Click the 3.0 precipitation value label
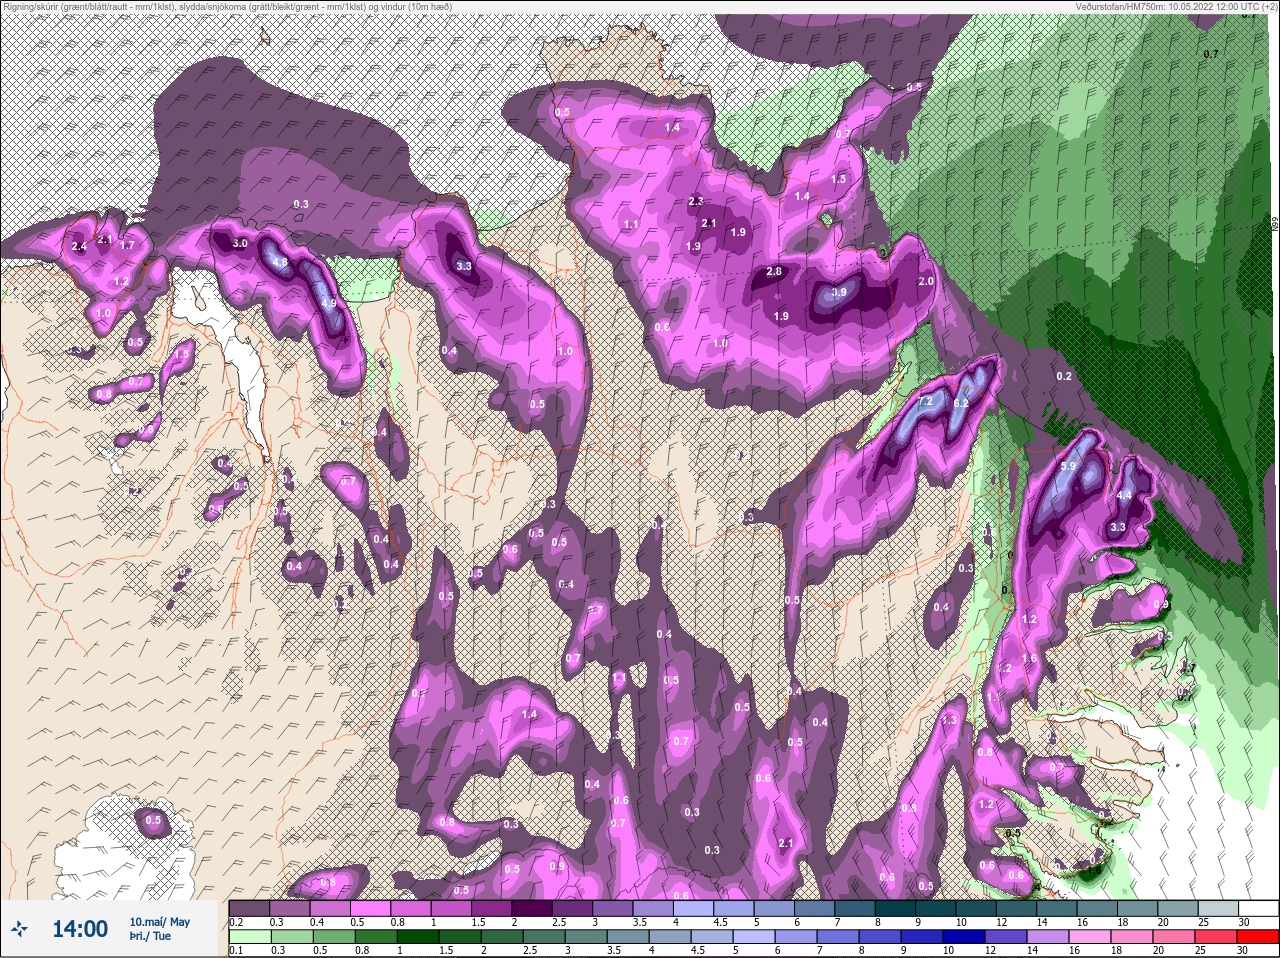 point(240,243)
